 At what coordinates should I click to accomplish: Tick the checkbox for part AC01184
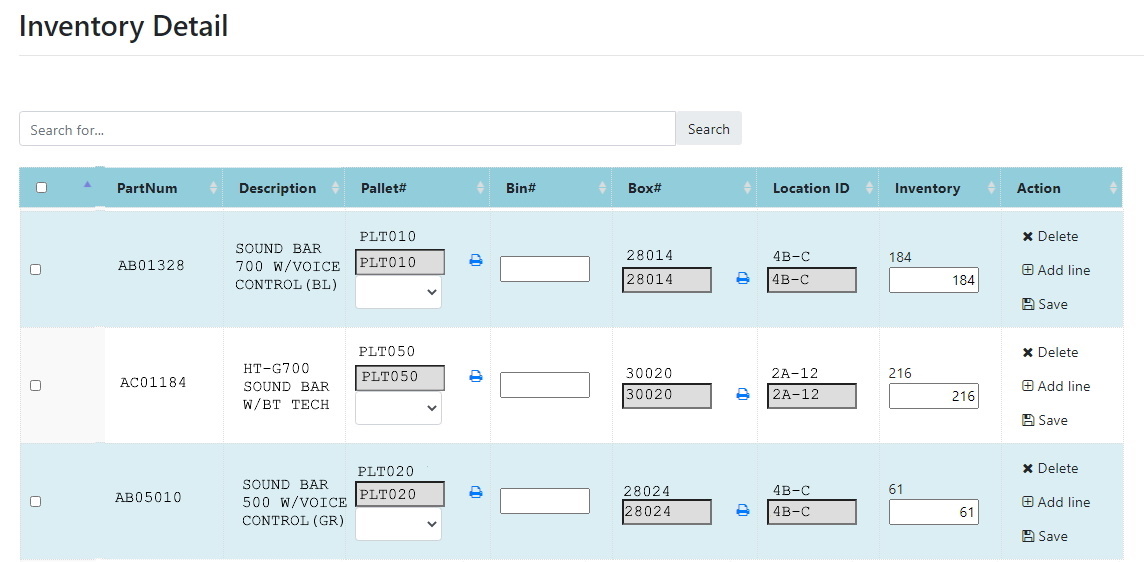click(35, 385)
